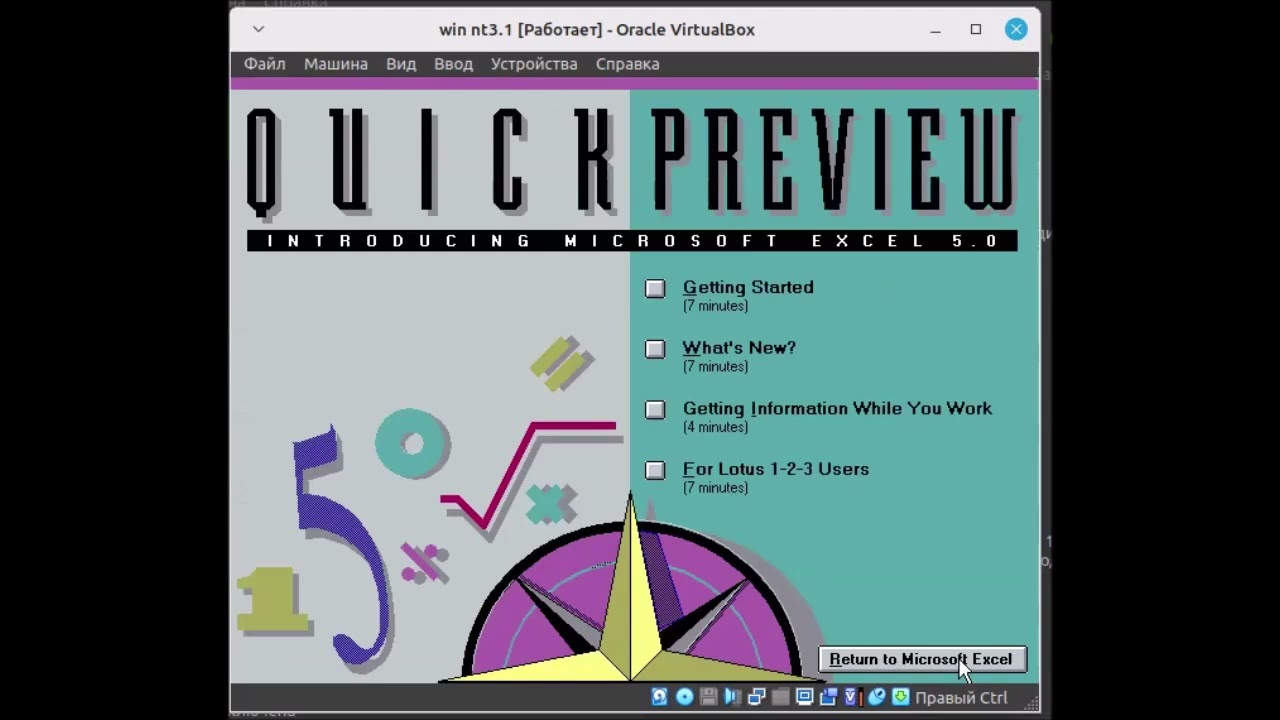Screen dimensions: 1280x720
Task: Open the For Lotus 1-2-3 Users title
Action: pyautogui.click(x=776, y=469)
